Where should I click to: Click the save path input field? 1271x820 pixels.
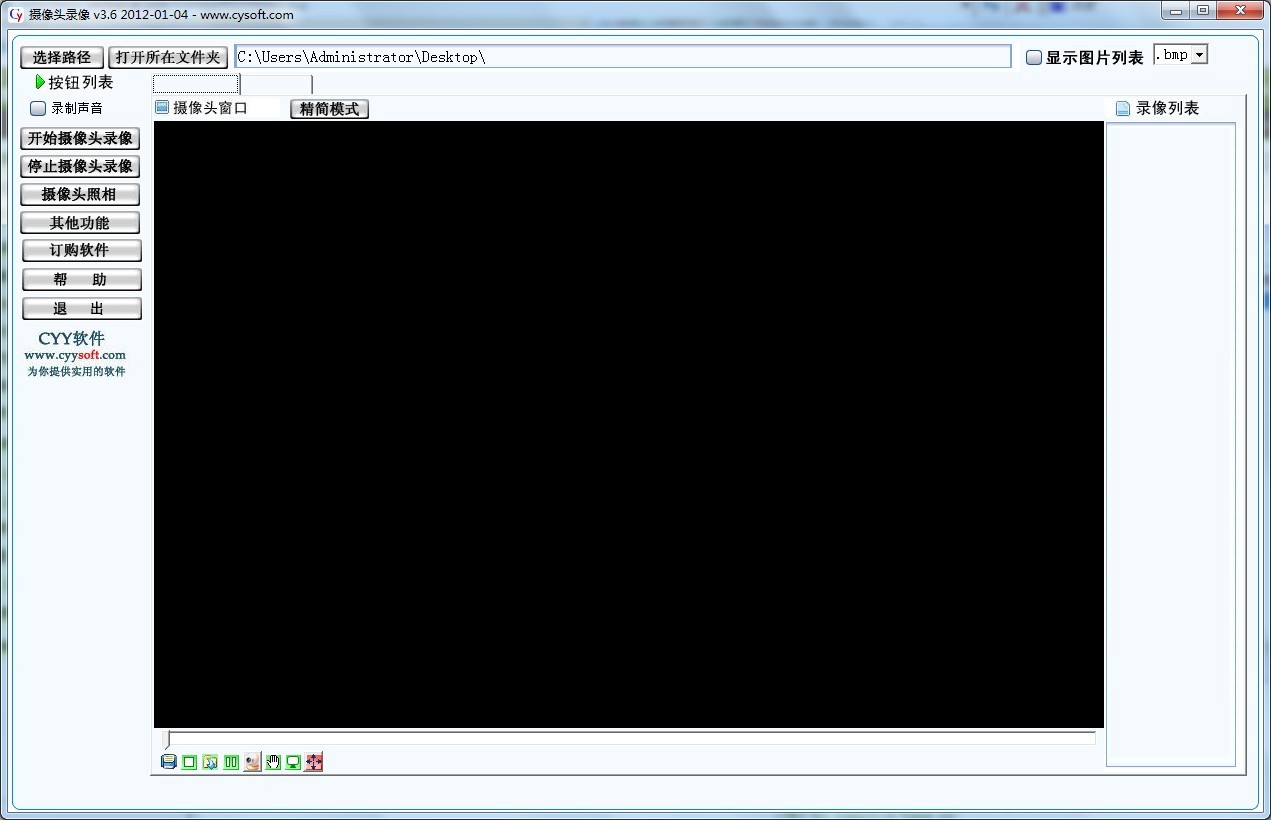tap(622, 57)
